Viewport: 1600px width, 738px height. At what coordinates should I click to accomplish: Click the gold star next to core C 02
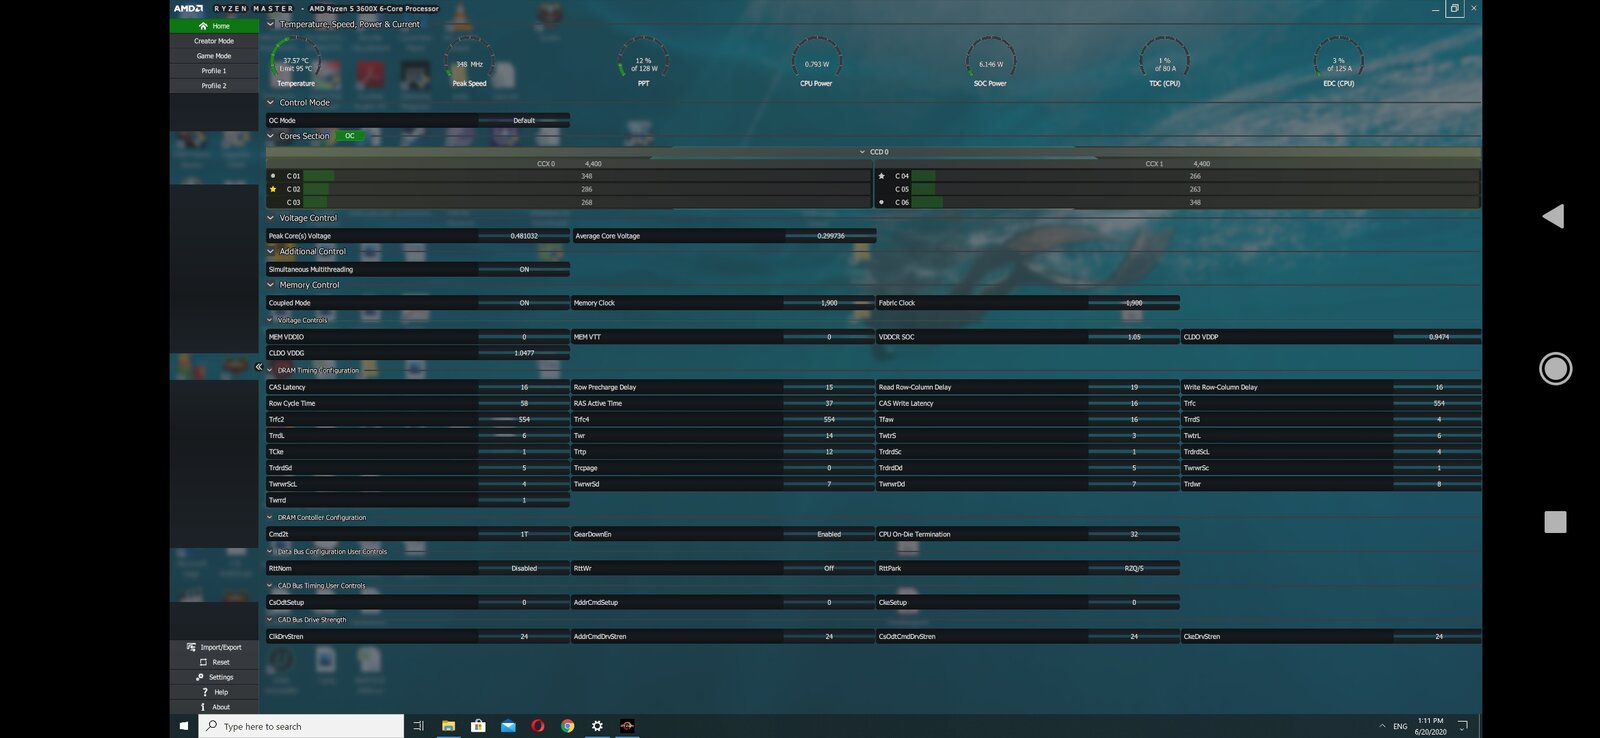pos(273,189)
